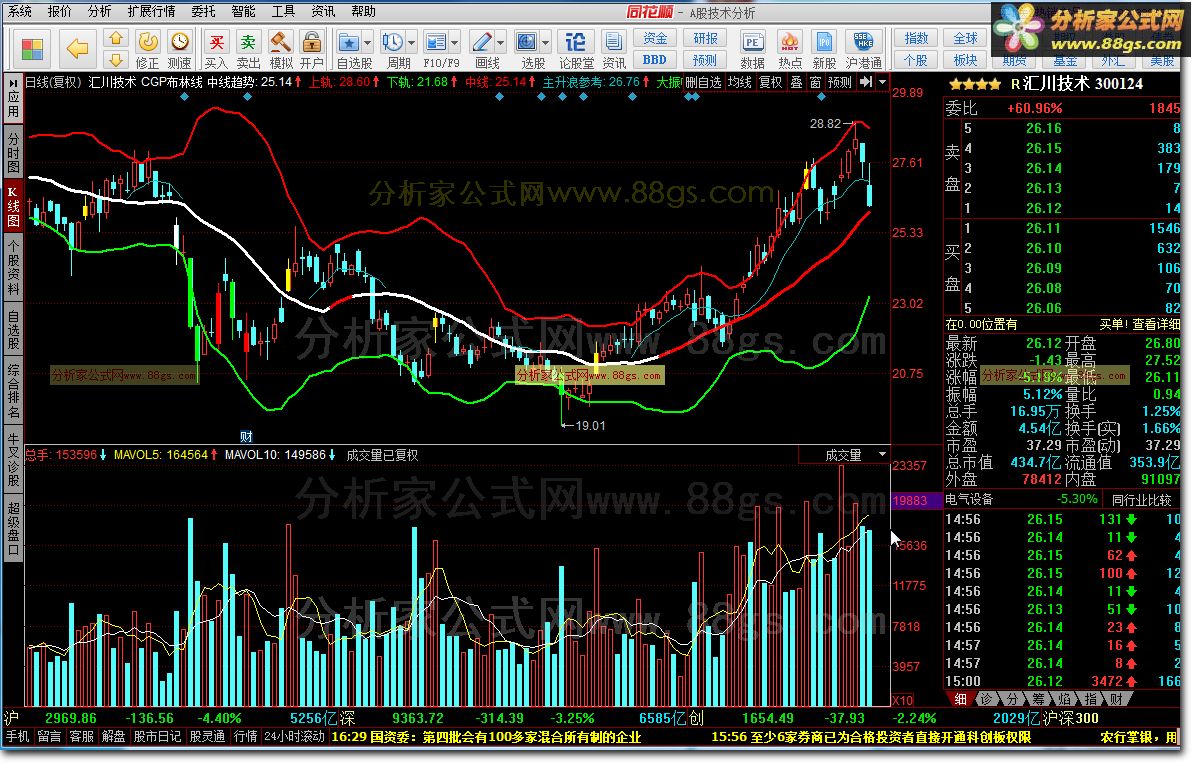Expand the 自选股 dropdown arrow
This screenshot has height=763, width=1193.
367,43
